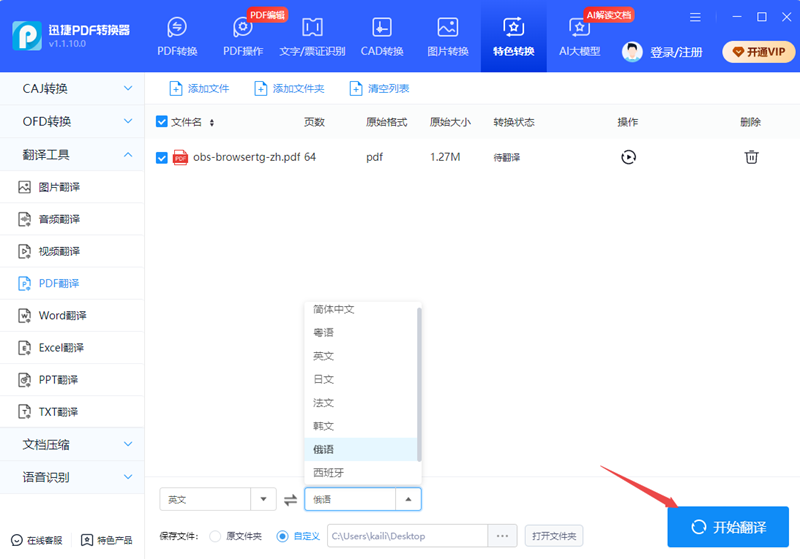The height and width of the screenshot is (559, 800).
Task: Expand the 文档压缩 section
Action: [x=72, y=445]
